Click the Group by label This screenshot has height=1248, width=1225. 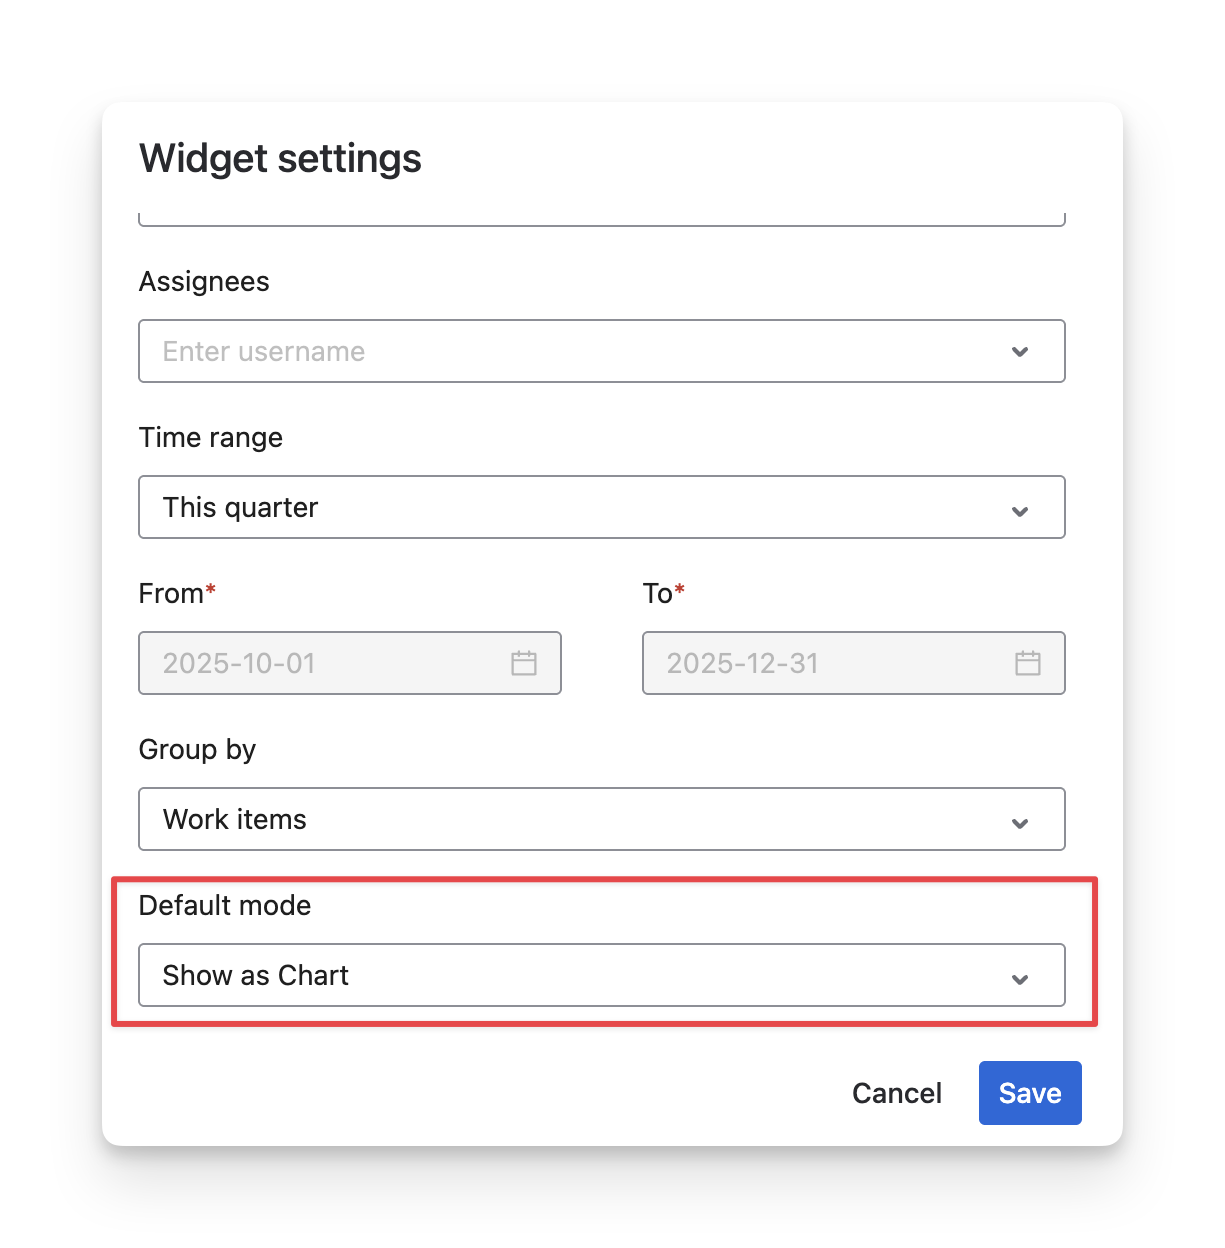tap(197, 750)
